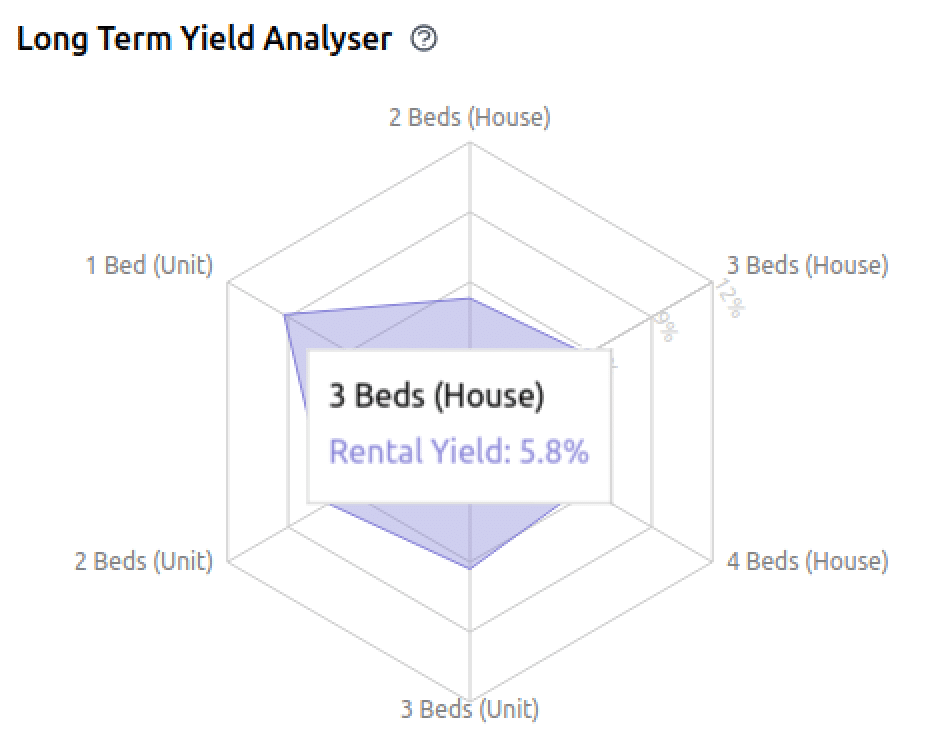Image resolution: width=928 pixels, height=735 pixels.
Task: Click the 12% scale tick label
Action: point(731,299)
